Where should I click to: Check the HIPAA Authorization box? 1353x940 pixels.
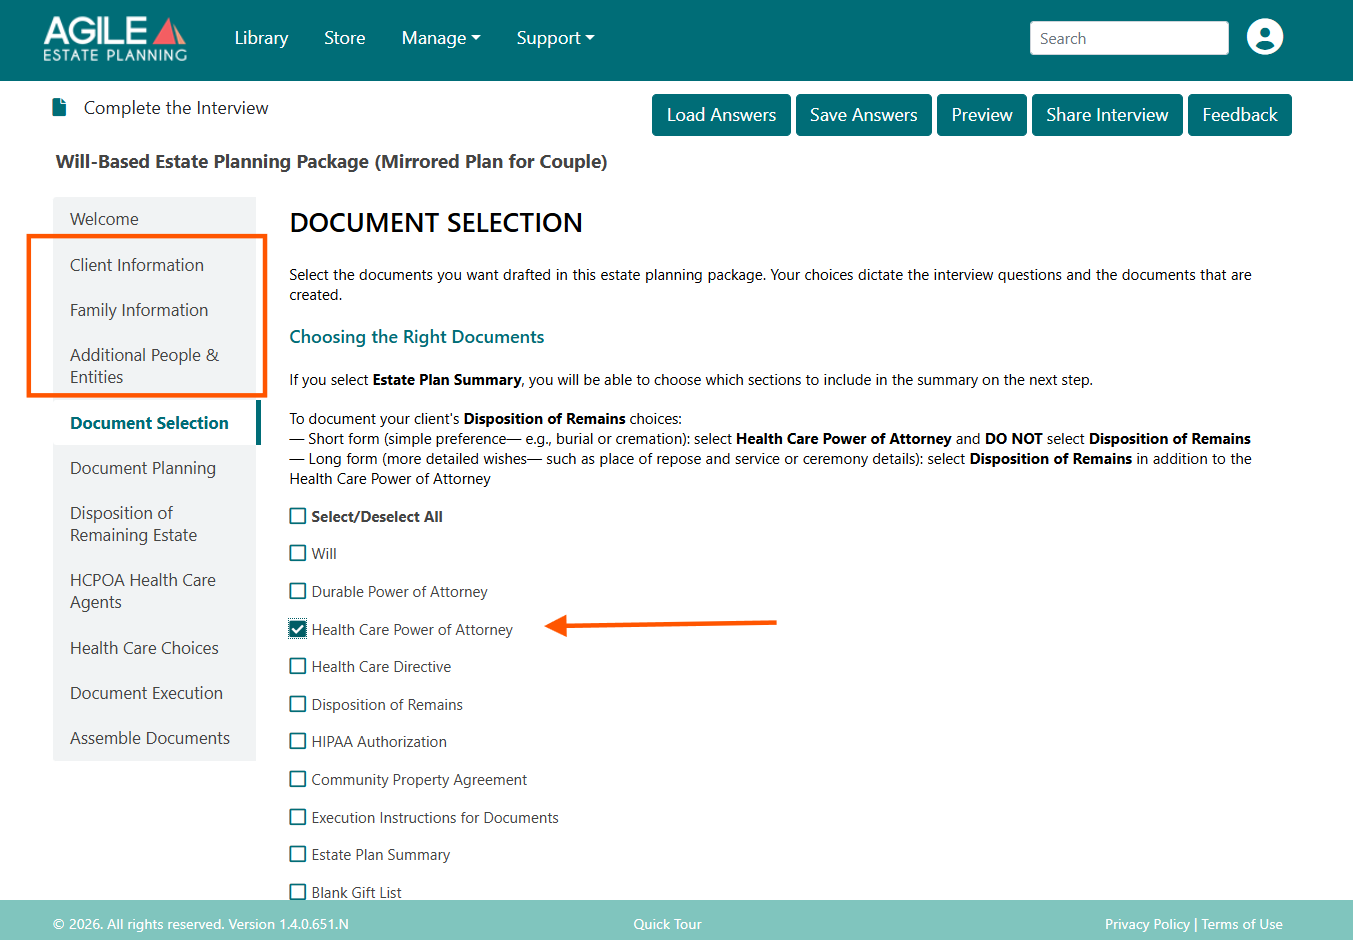tap(297, 741)
